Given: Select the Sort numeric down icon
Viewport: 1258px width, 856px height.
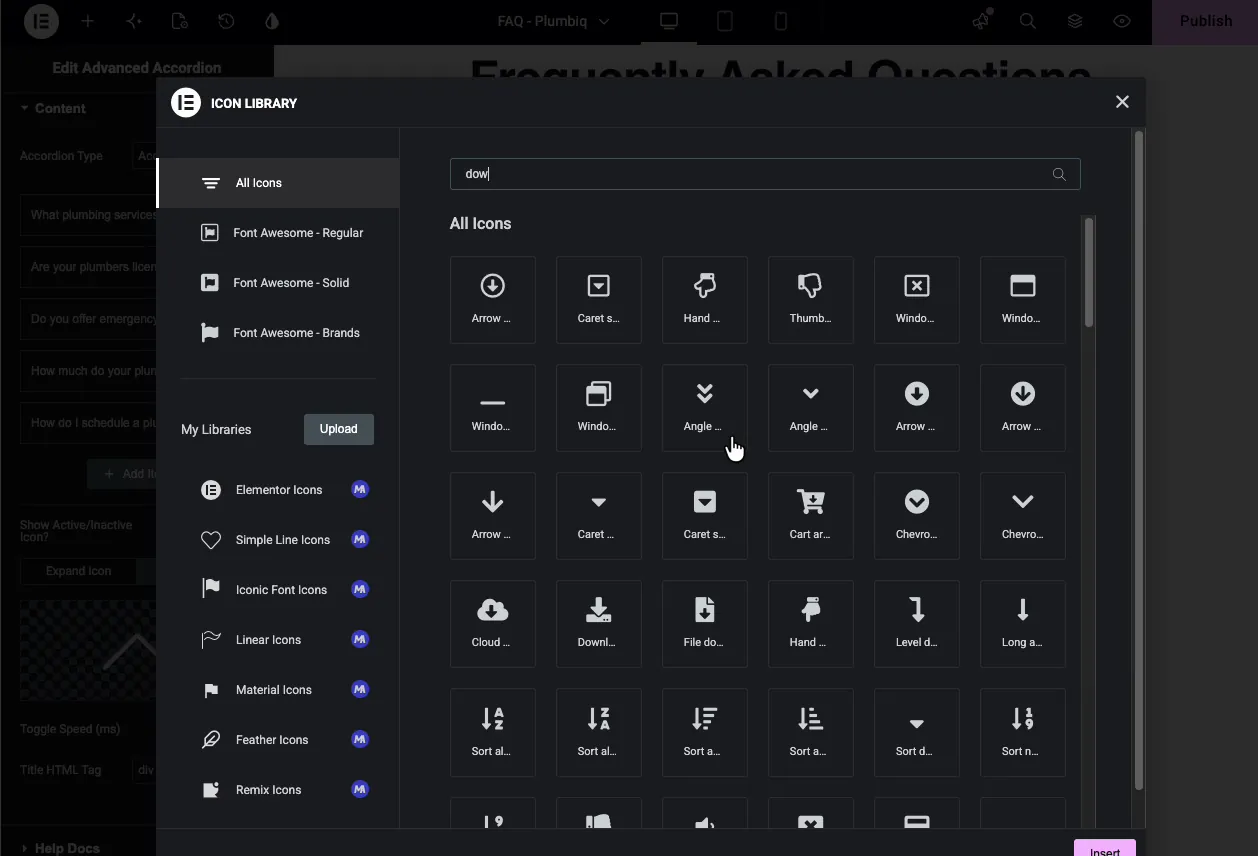Looking at the screenshot, I should pyautogui.click(x=1022, y=732).
